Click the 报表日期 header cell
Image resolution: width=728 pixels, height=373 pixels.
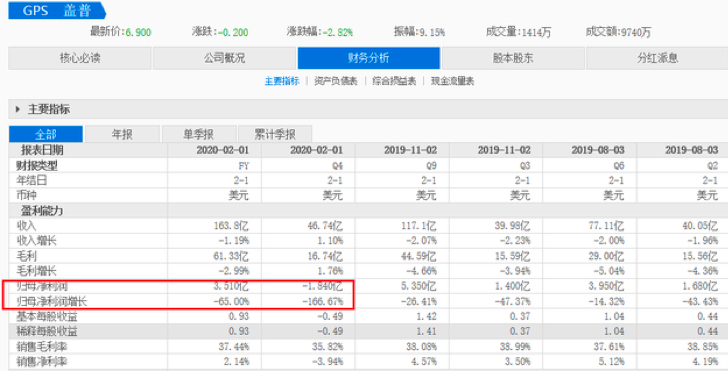[x=42, y=150]
